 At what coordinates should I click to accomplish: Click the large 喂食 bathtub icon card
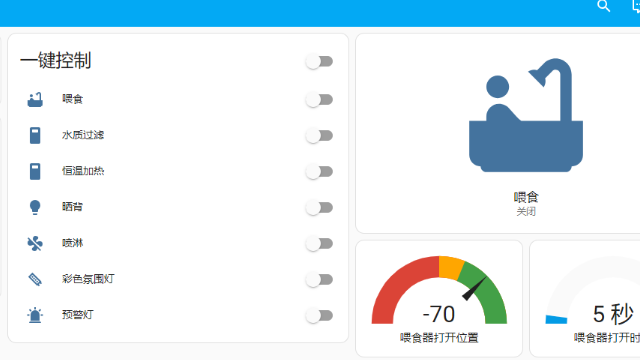point(526,116)
